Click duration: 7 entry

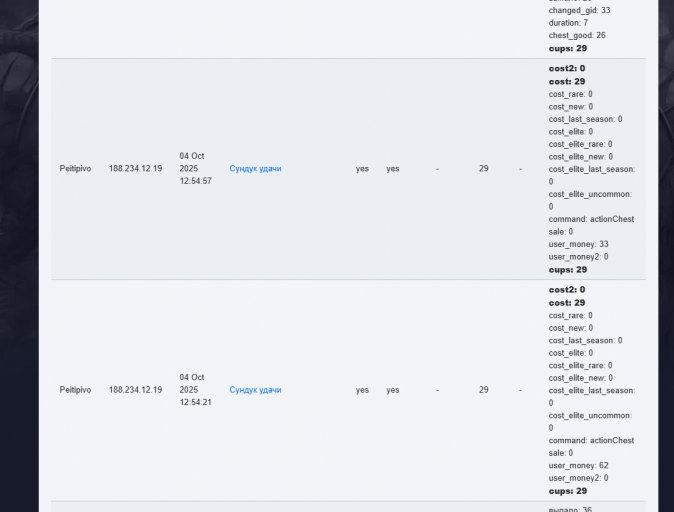568,23
